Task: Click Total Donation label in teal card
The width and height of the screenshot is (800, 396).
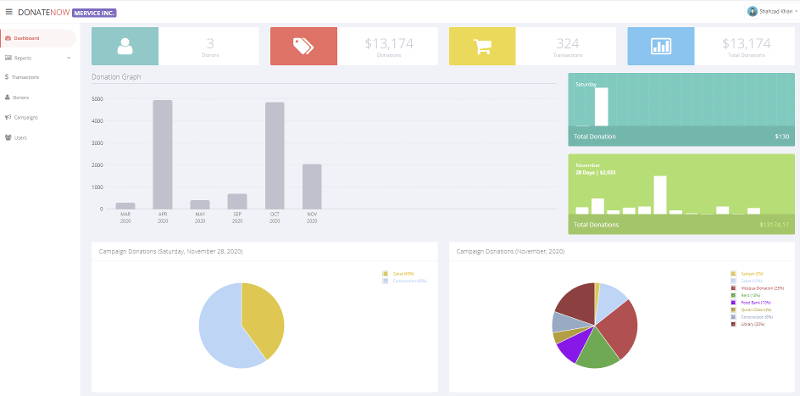Action: 594,137
